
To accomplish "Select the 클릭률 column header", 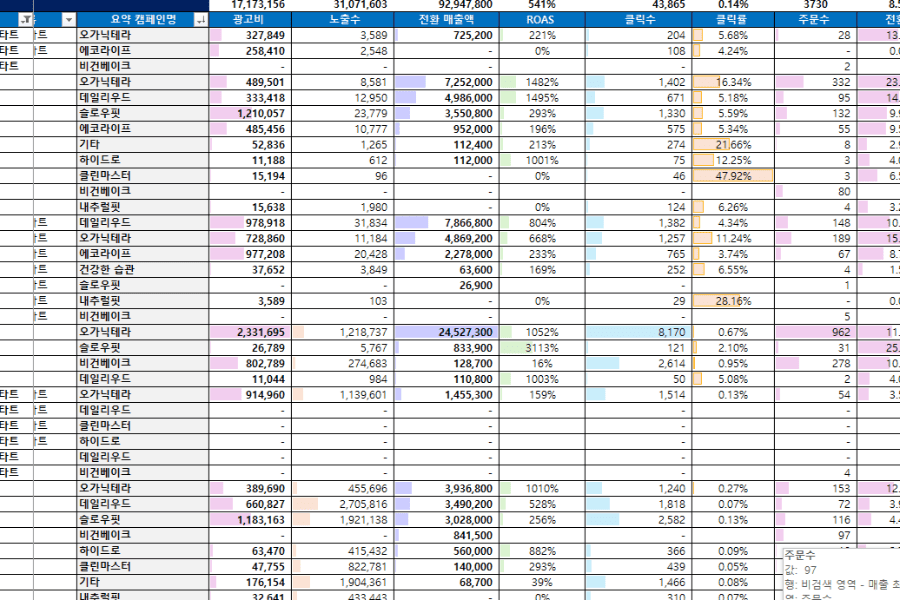I will [x=733, y=20].
